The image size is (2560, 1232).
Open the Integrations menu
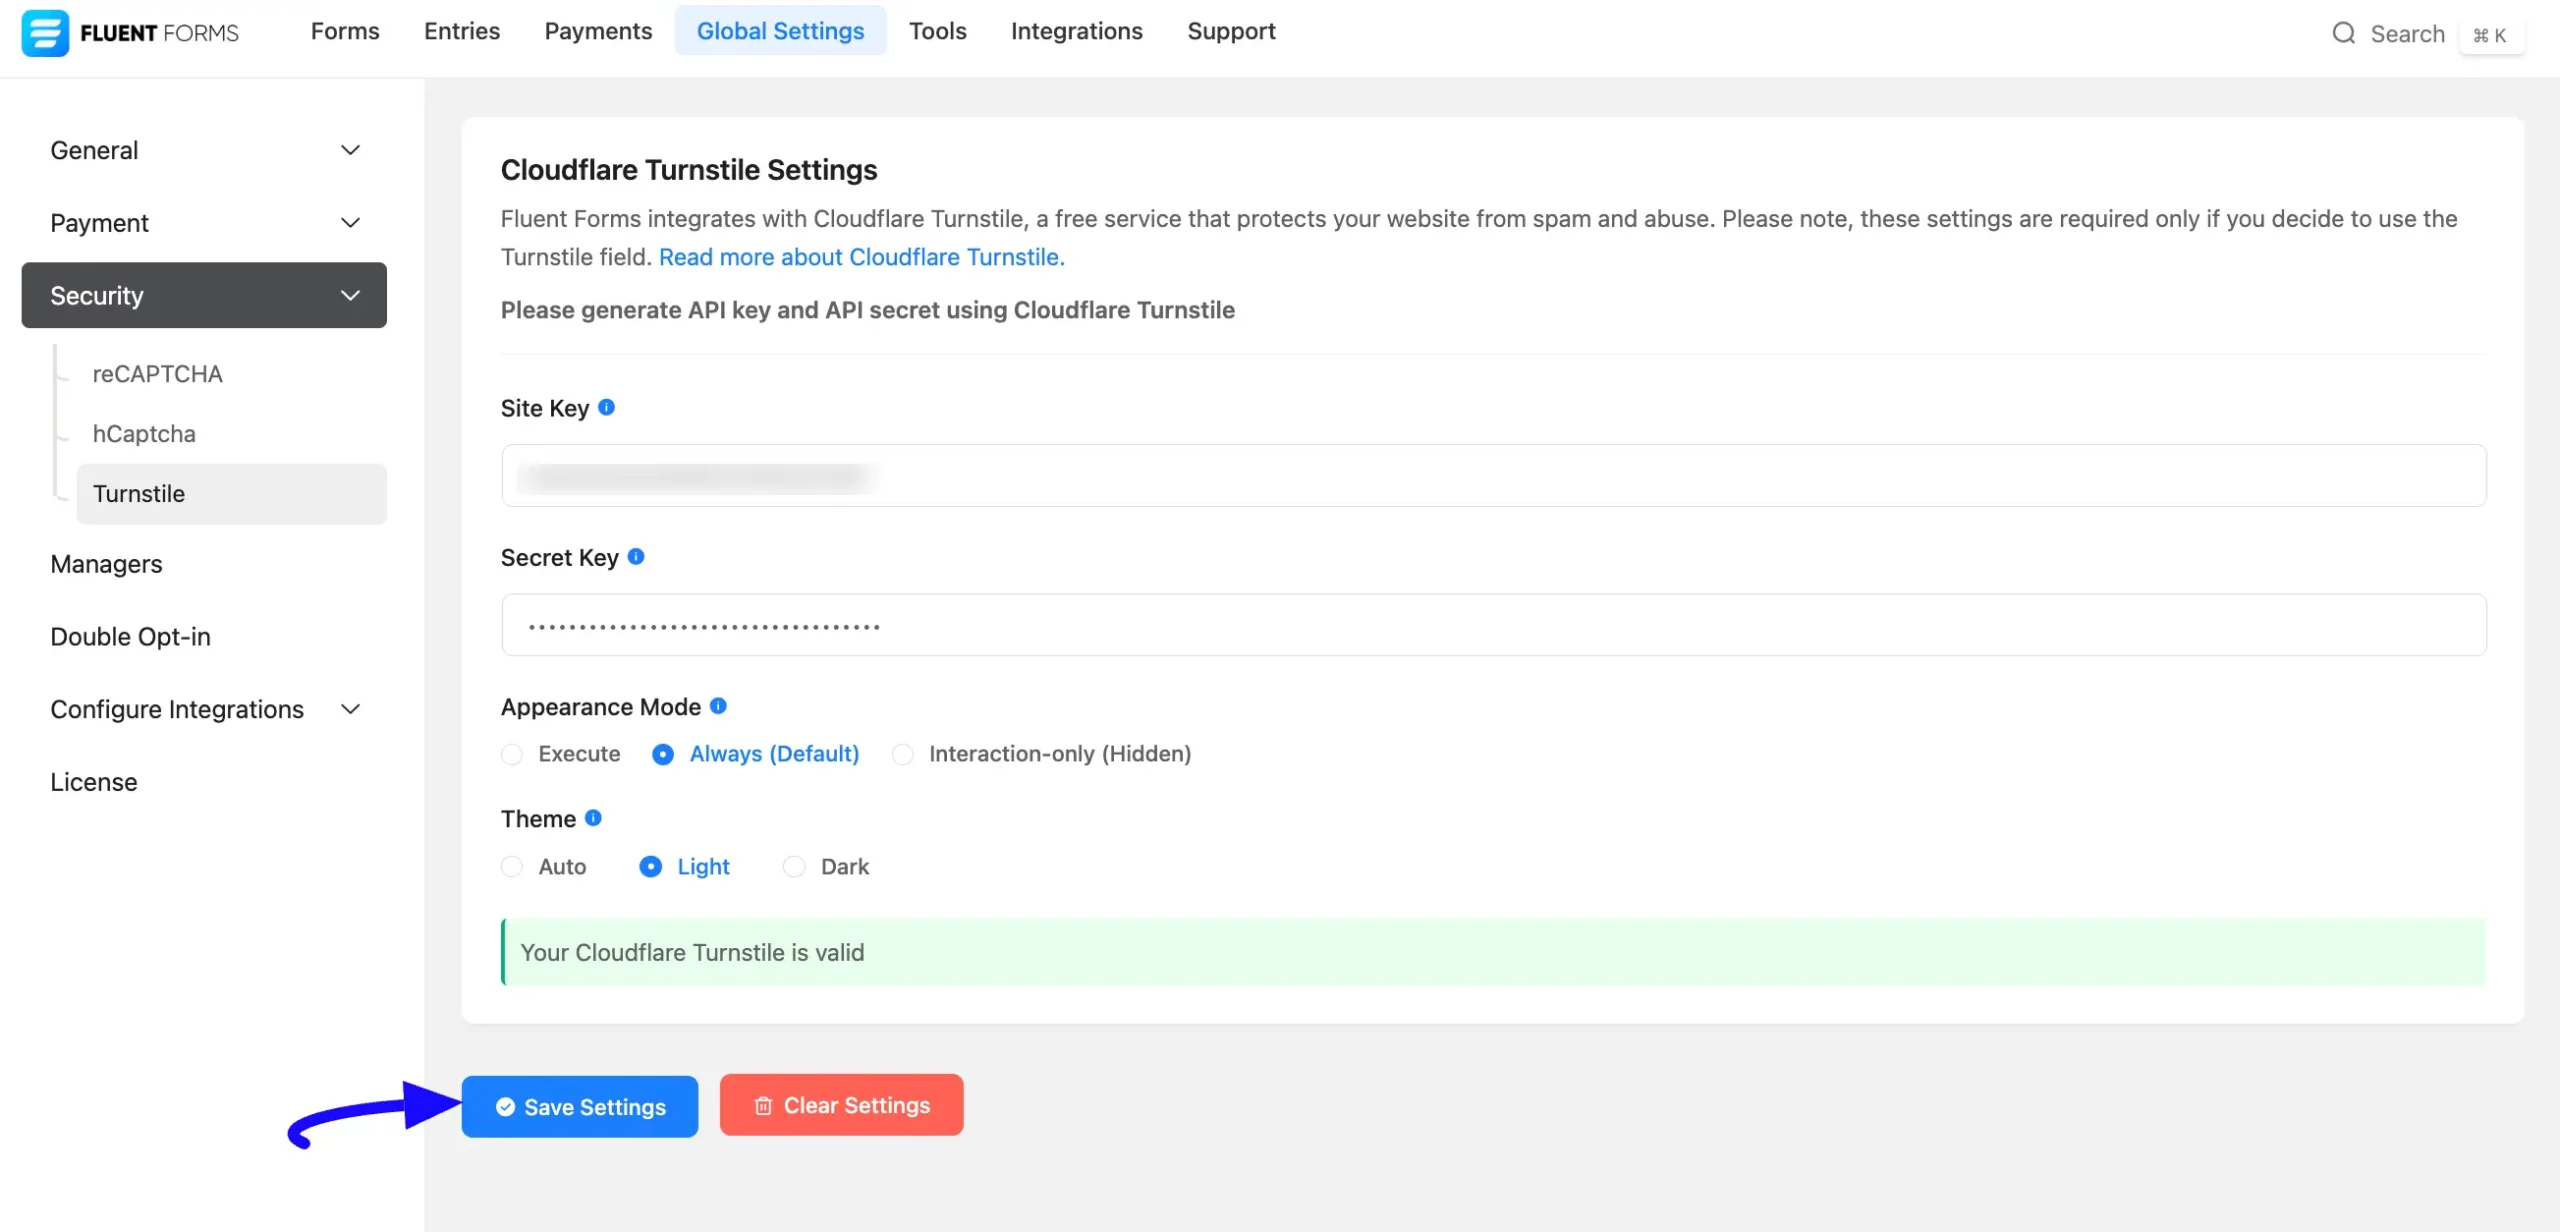pos(1076,31)
